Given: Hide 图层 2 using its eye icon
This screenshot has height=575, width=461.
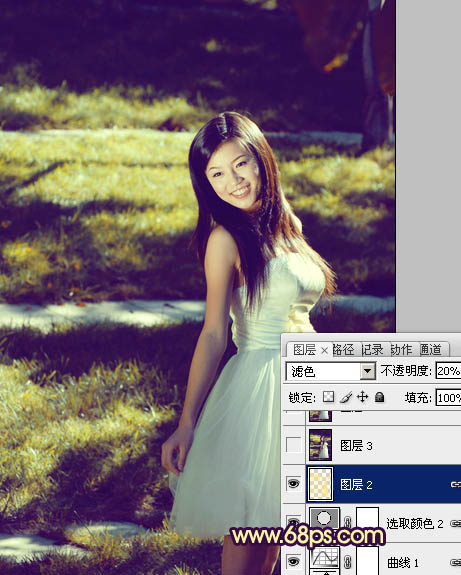Looking at the screenshot, I should tap(293, 484).
